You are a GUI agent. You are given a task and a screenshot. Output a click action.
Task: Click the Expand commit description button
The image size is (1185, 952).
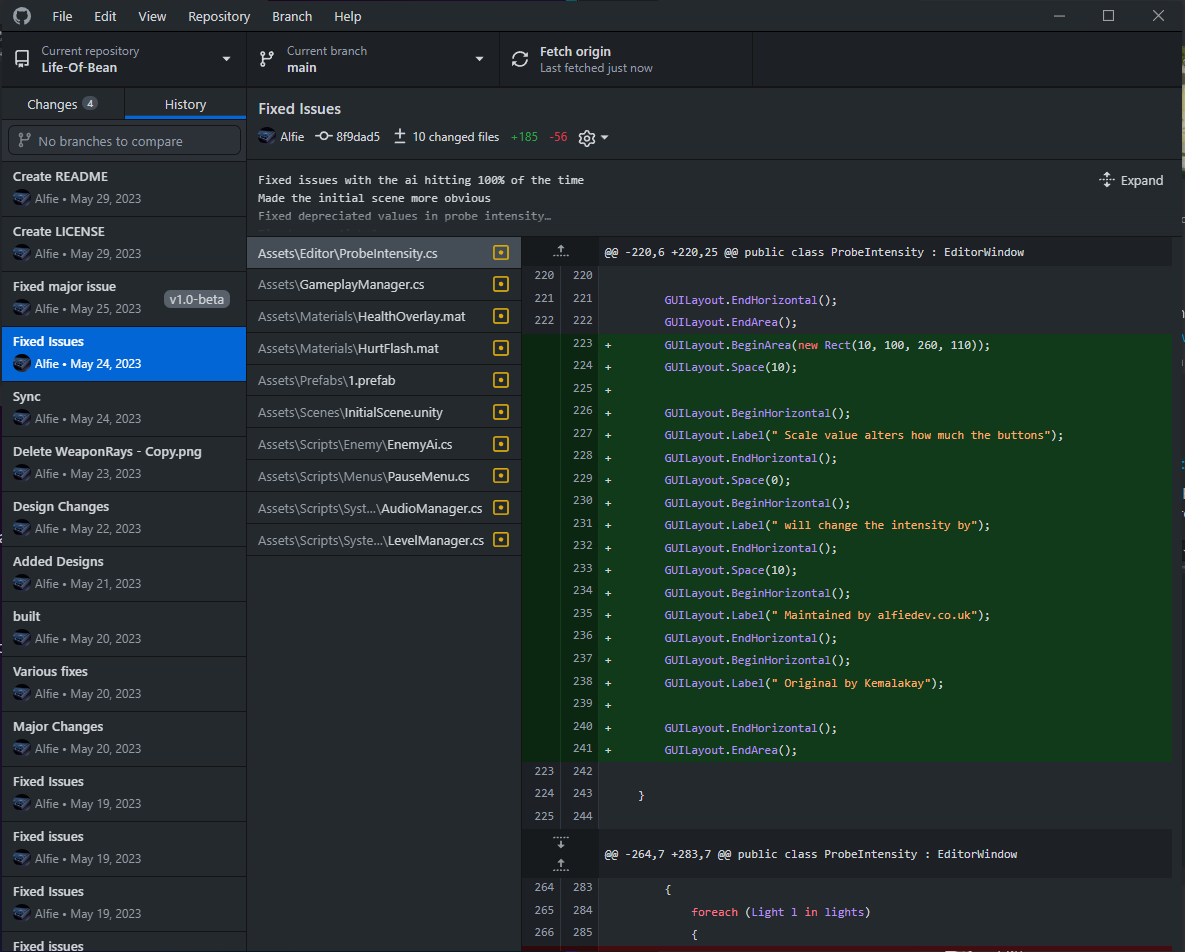[x=1131, y=180]
